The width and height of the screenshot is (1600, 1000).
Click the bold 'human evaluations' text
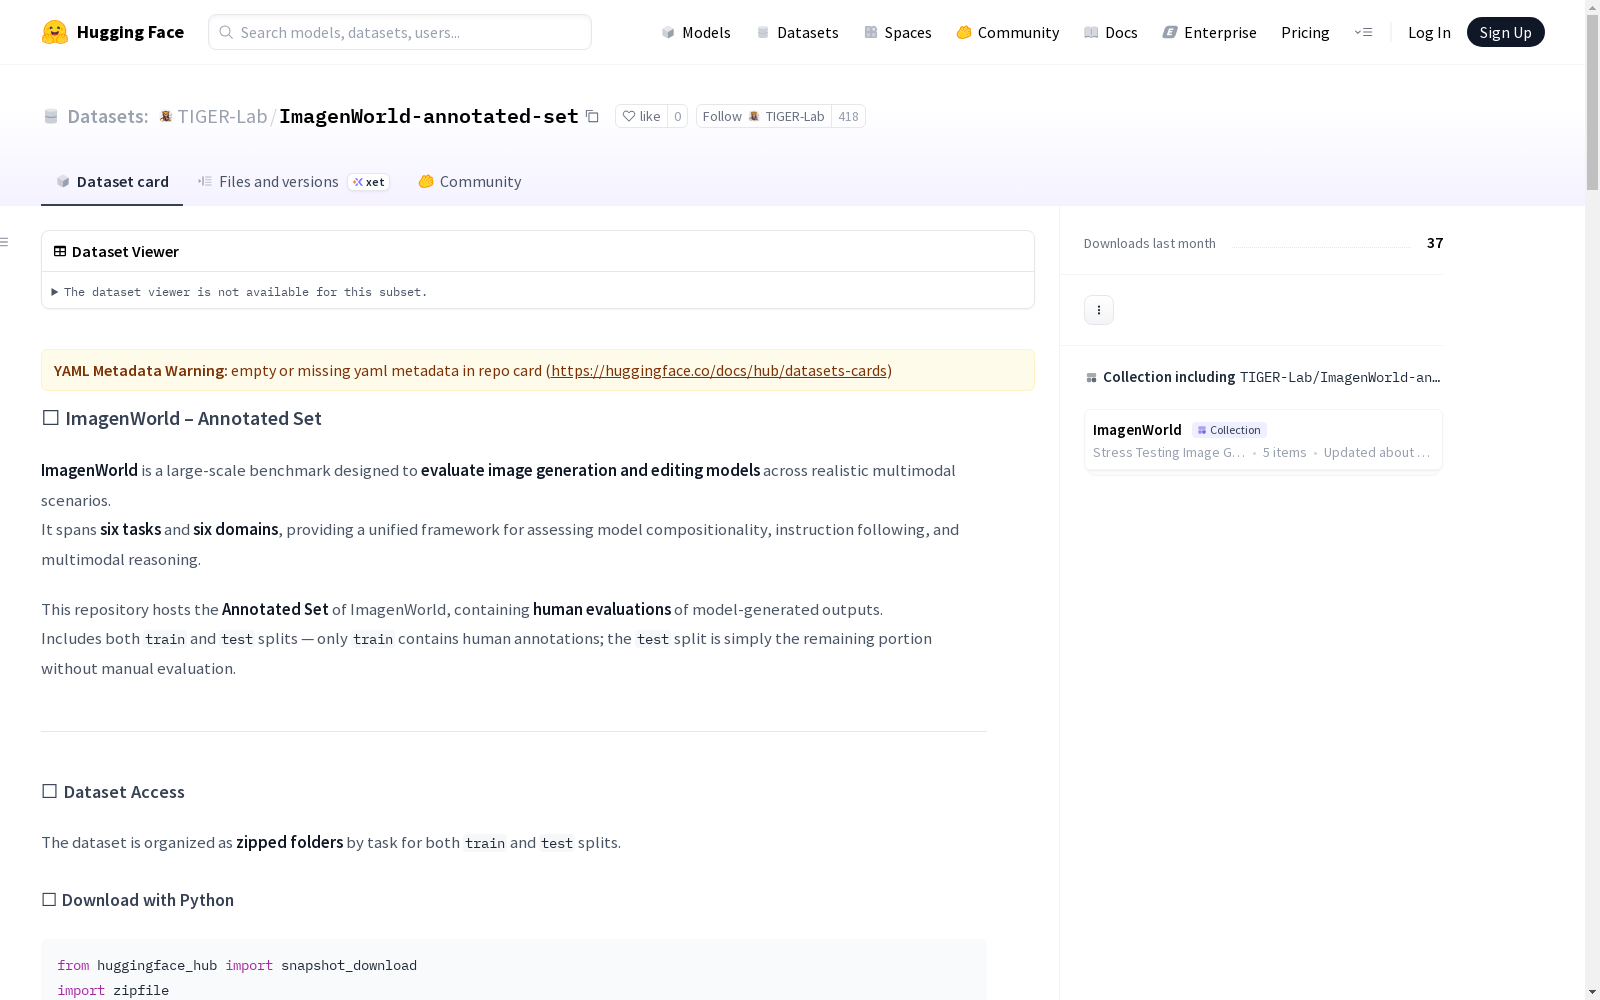point(602,609)
